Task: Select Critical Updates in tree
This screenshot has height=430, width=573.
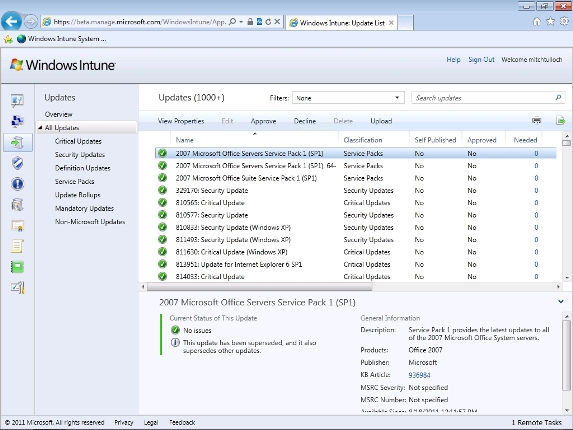Action: pyautogui.click(x=78, y=141)
